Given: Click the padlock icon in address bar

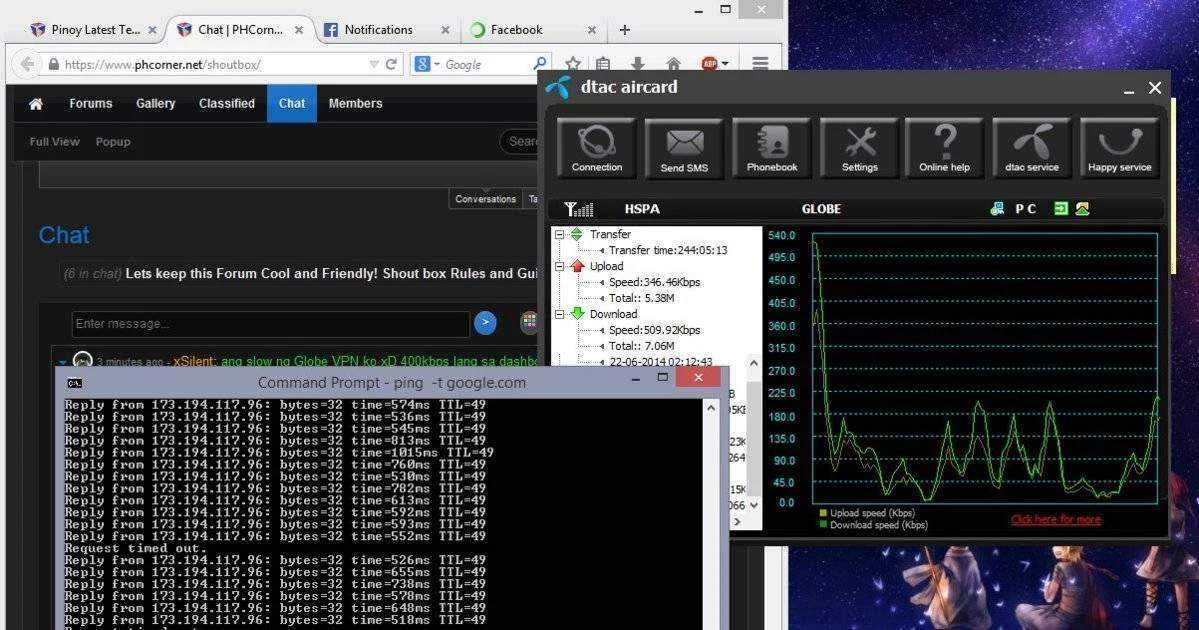Looking at the screenshot, I should [54, 65].
